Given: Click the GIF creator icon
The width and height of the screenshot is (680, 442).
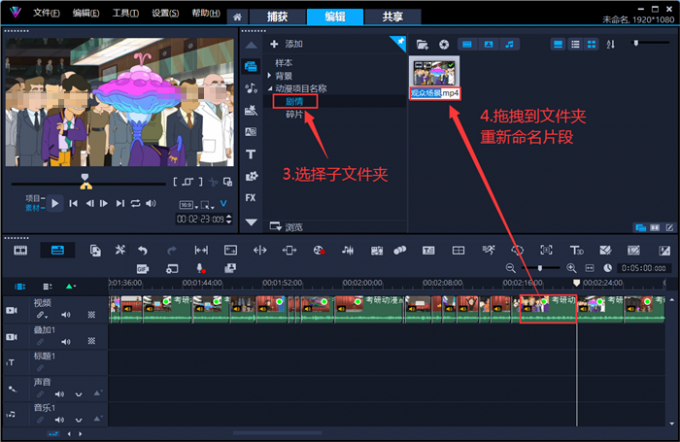Looking at the screenshot, I should (143, 269).
